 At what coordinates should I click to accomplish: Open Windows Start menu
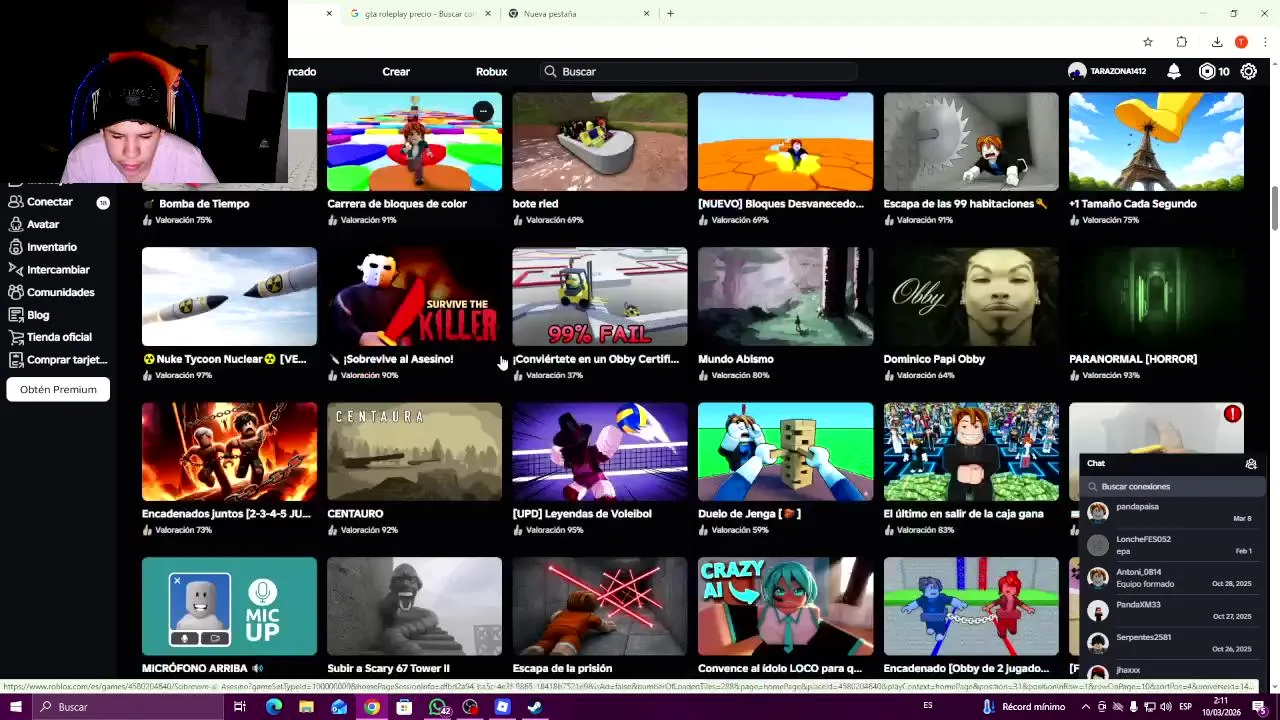[x=15, y=707]
